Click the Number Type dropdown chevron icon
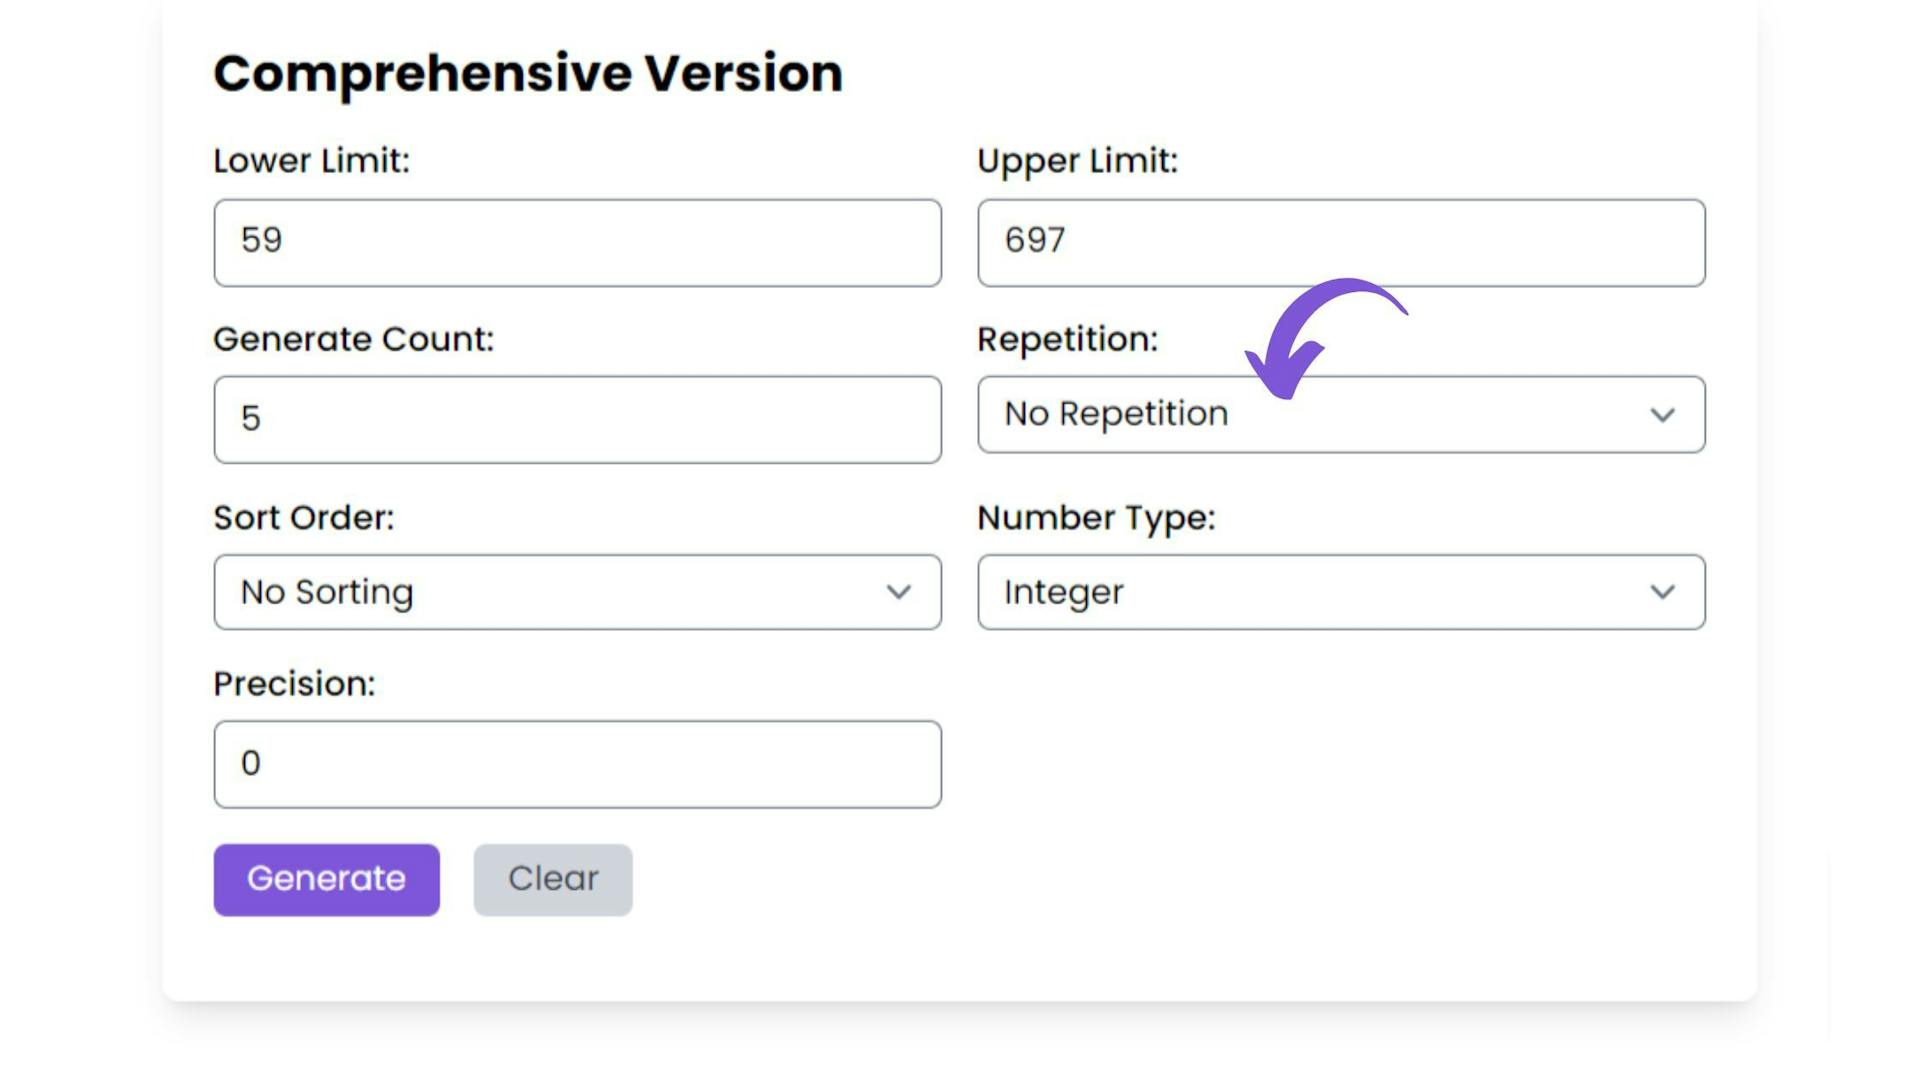The width and height of the screenshot is (1920, 1080). tap(1663, 591)
